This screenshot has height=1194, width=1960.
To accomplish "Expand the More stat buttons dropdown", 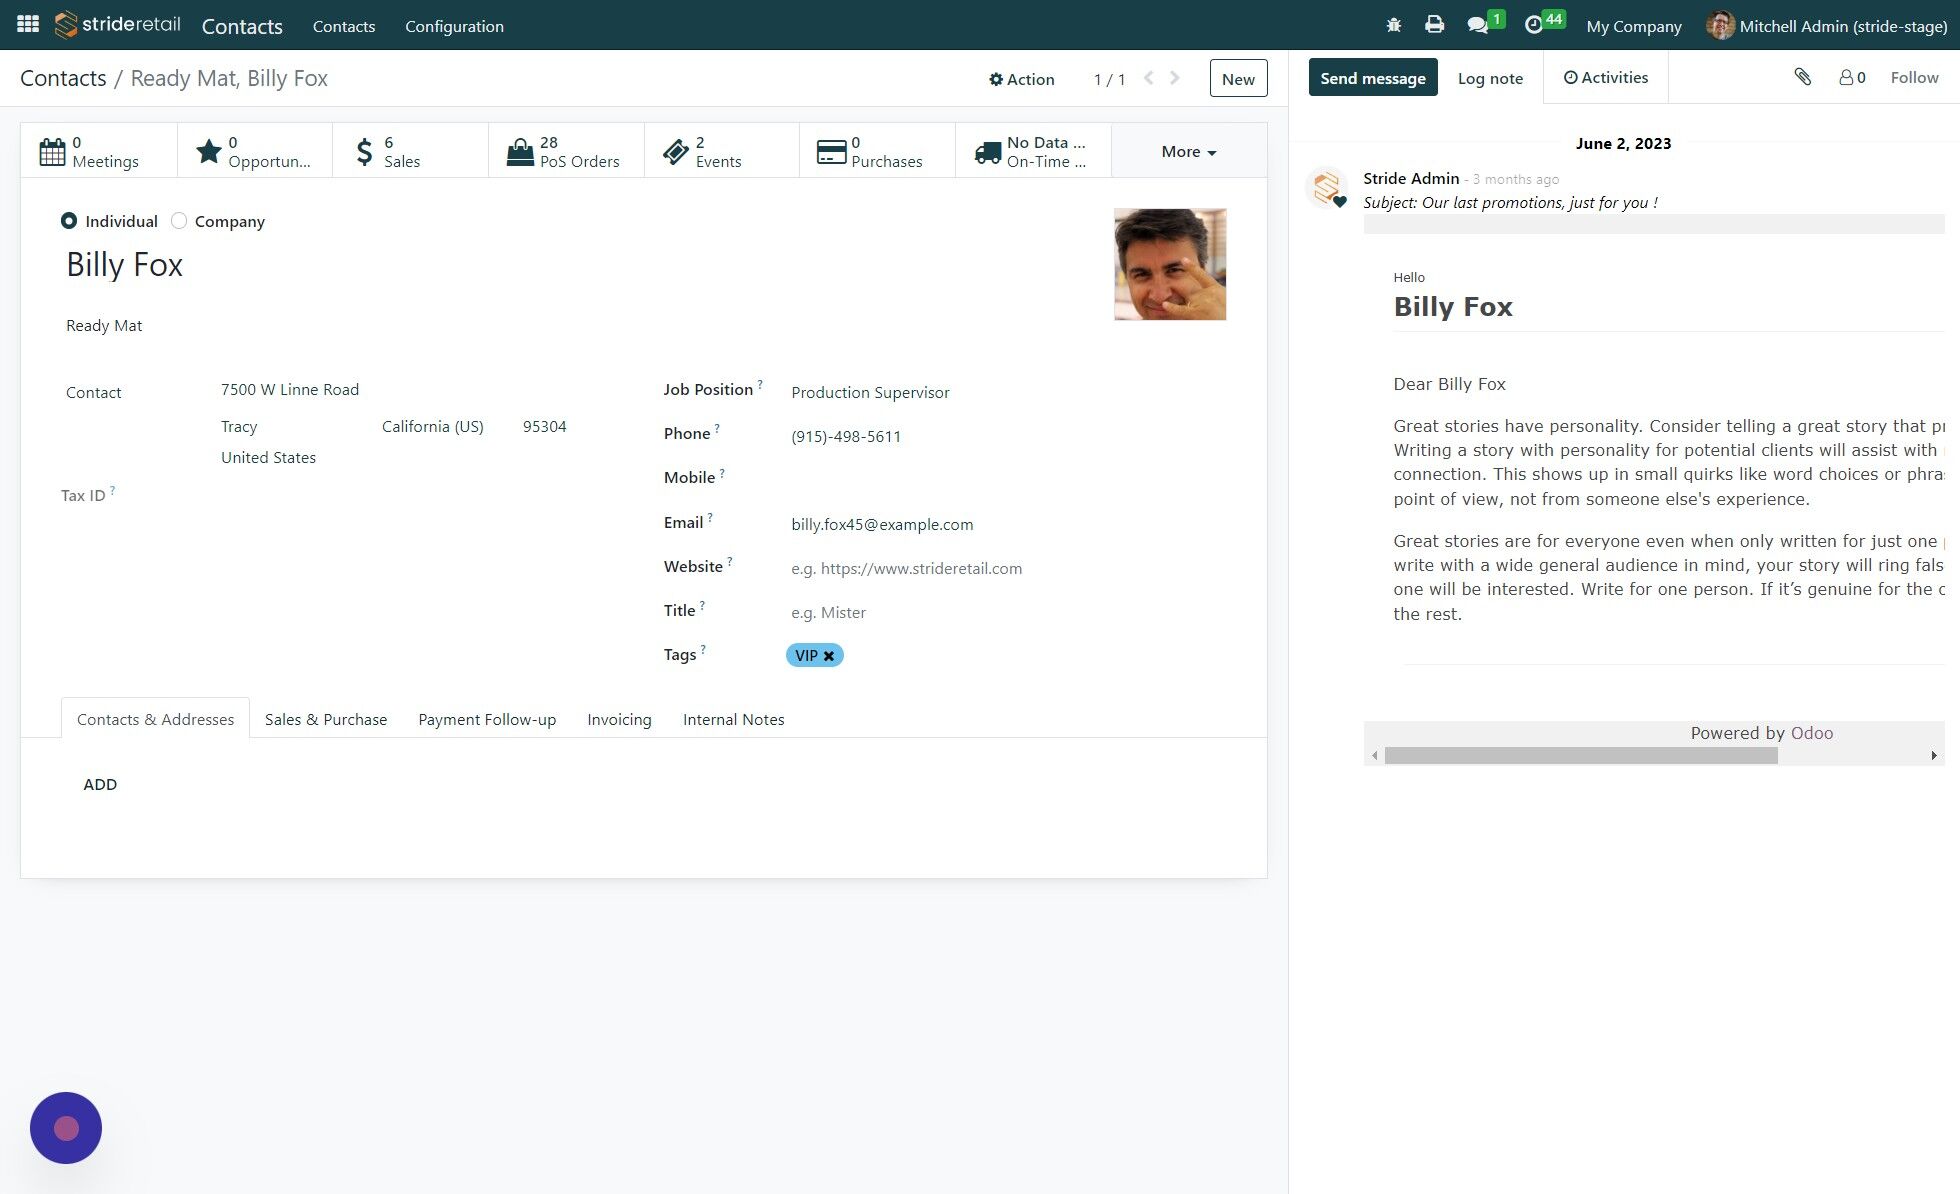I will [1186, 151].
